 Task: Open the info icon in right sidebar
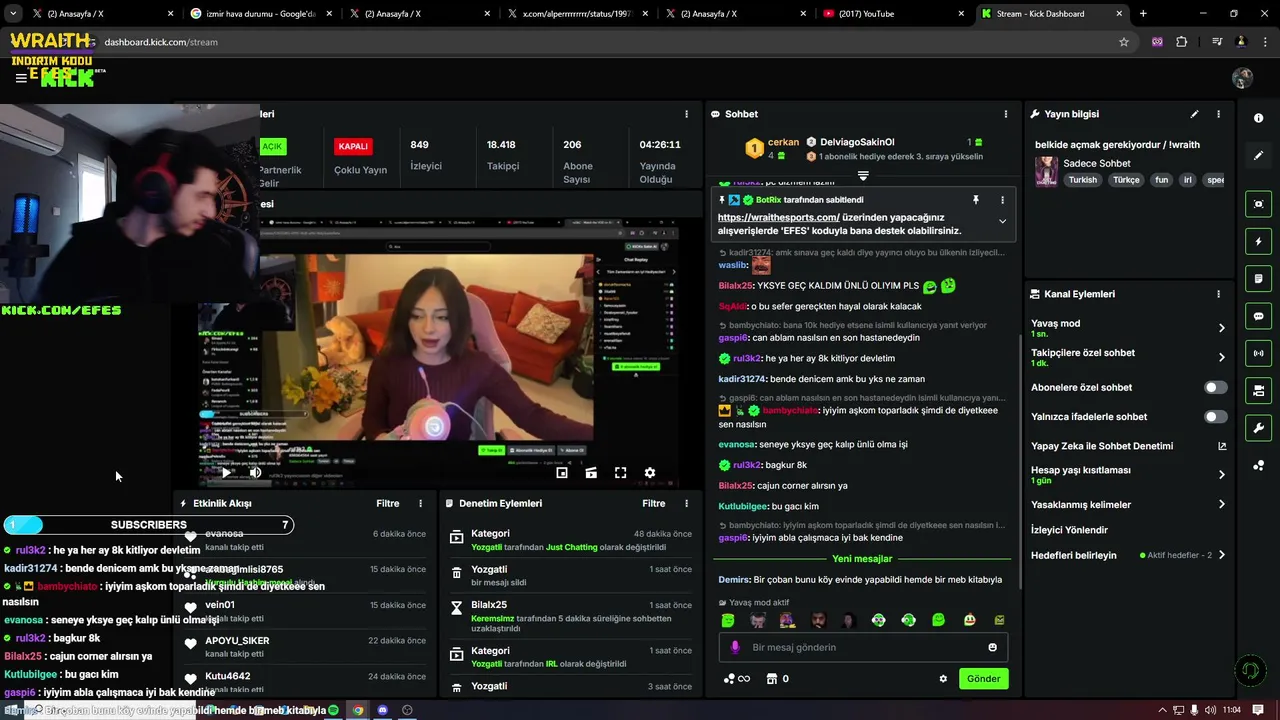[1258, 118]
